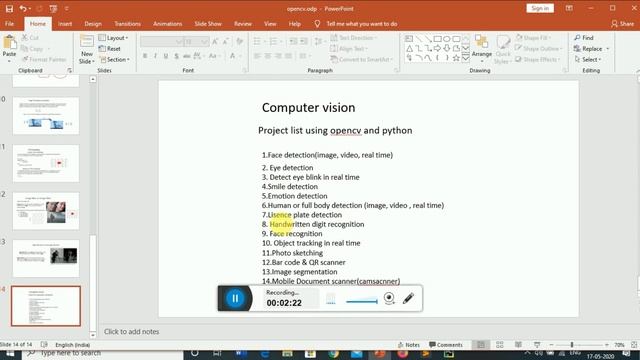
Task: Click the zoom out minus button
Action: tap(551, 345)
